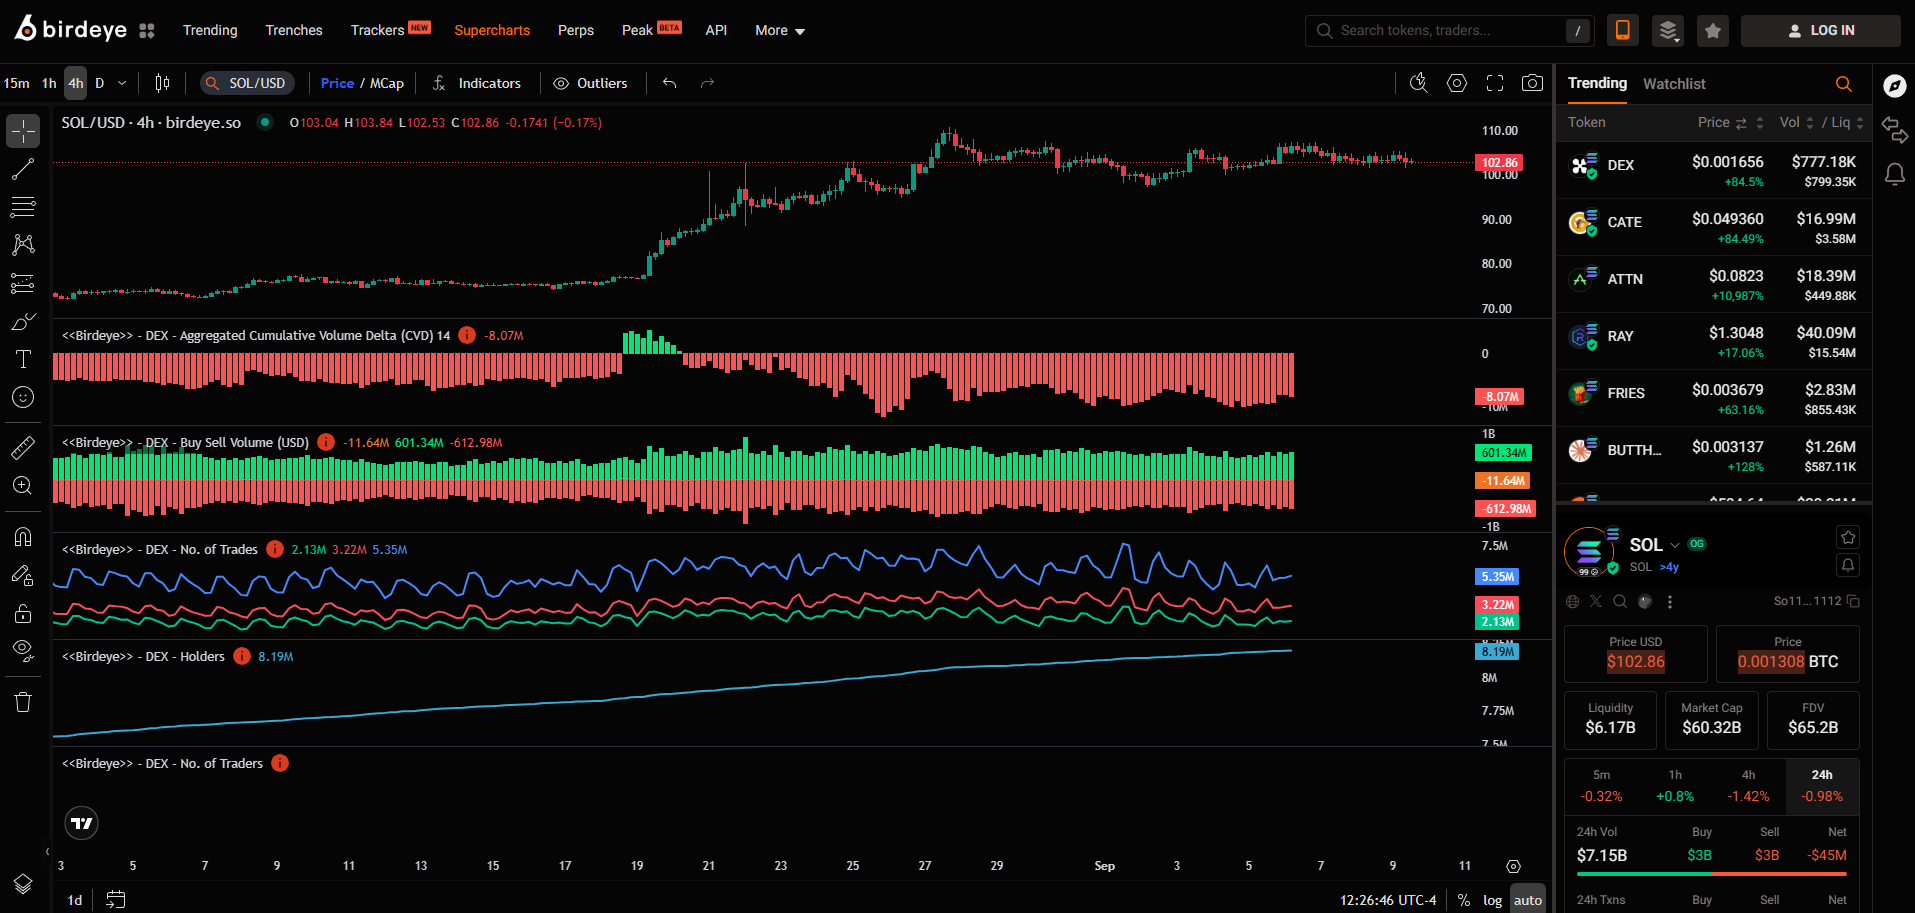Expand the More menu in header
Screen dimensions: 1915x913
(780, 31)
